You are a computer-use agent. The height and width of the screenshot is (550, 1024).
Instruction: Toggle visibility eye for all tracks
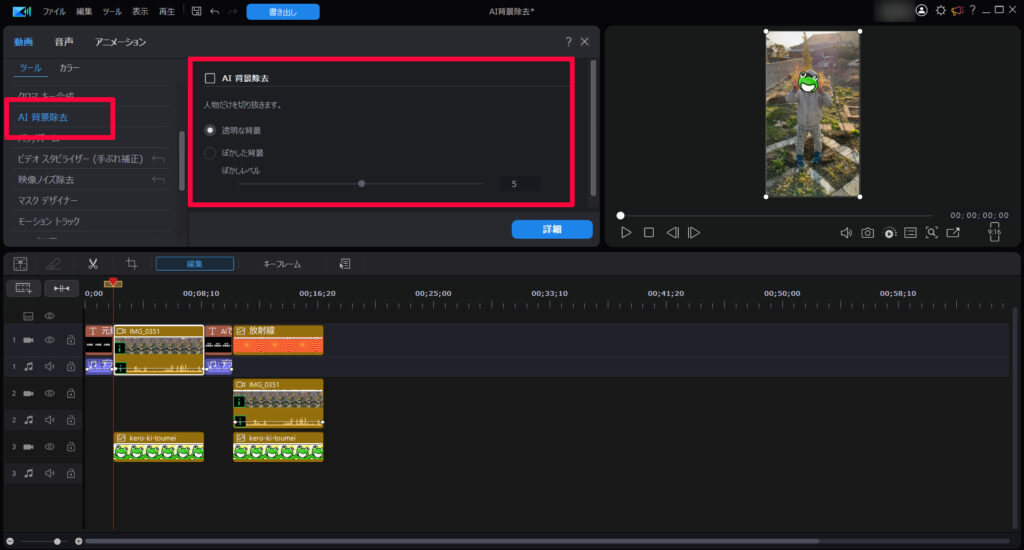[50, 316]
